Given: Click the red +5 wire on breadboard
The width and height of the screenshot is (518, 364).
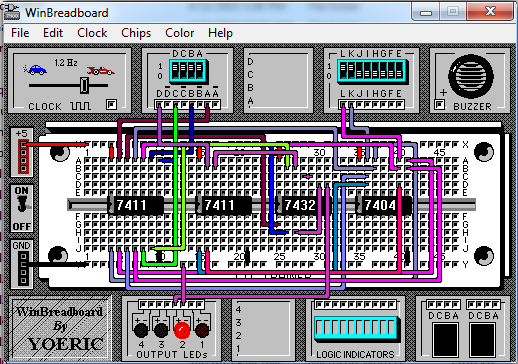Looking at the screenshot, I should click(x=56, y=144).
